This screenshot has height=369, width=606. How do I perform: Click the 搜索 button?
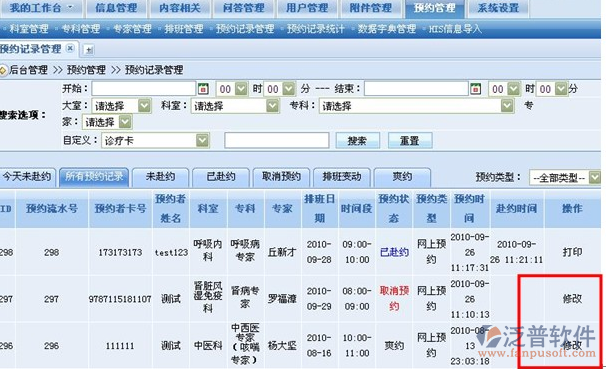click(357, 141)
